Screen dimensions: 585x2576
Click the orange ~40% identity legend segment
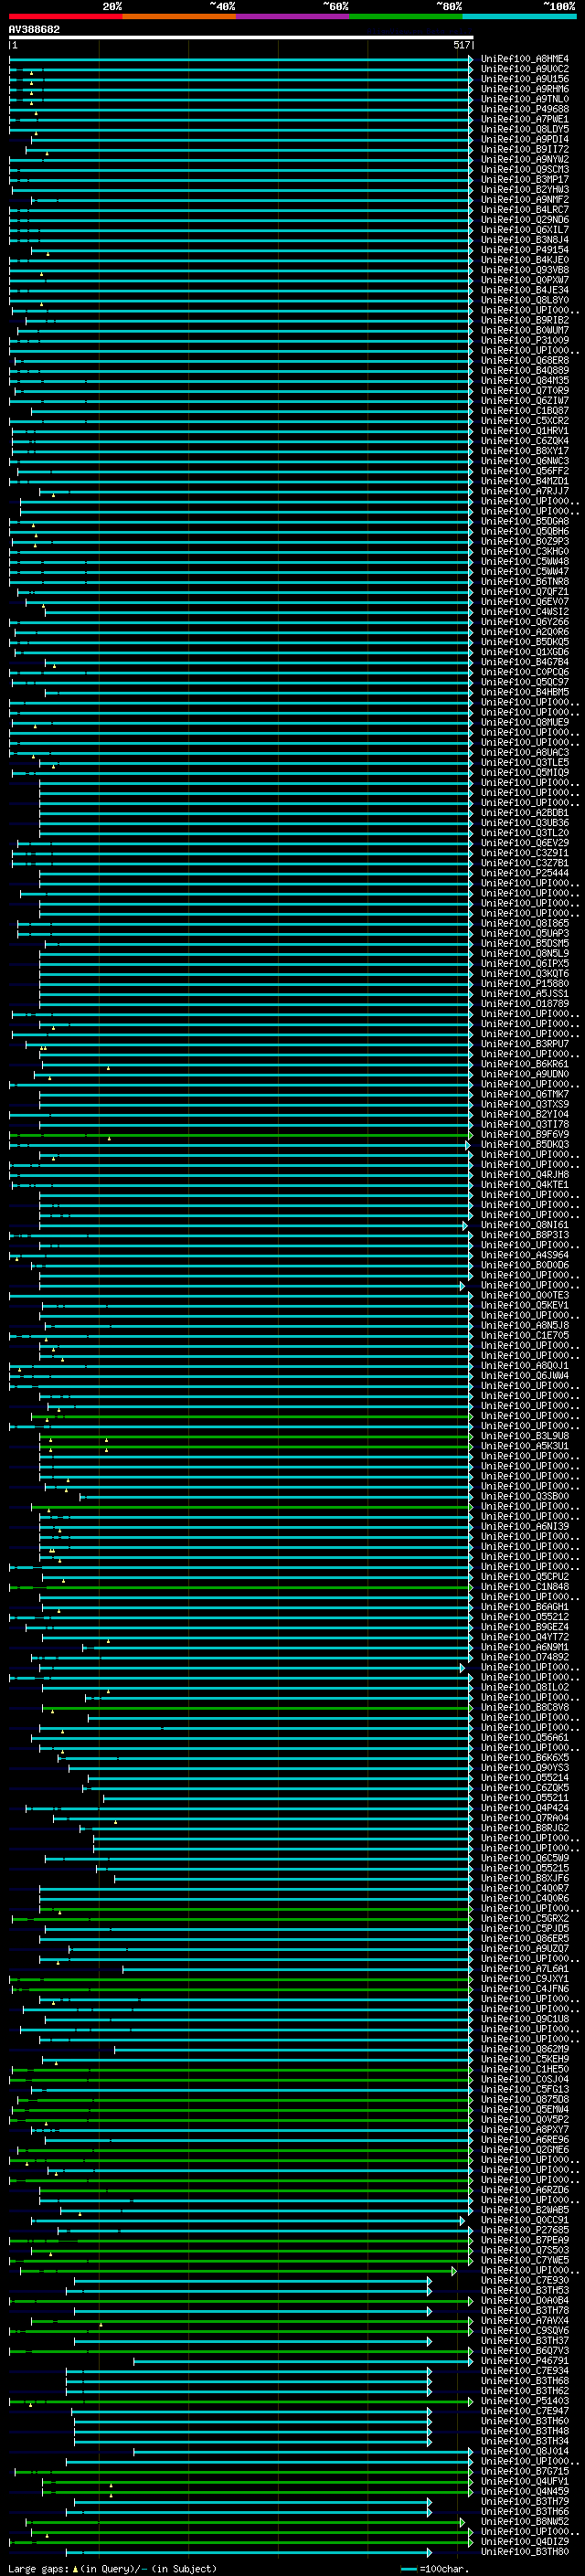tap(179, 16)
